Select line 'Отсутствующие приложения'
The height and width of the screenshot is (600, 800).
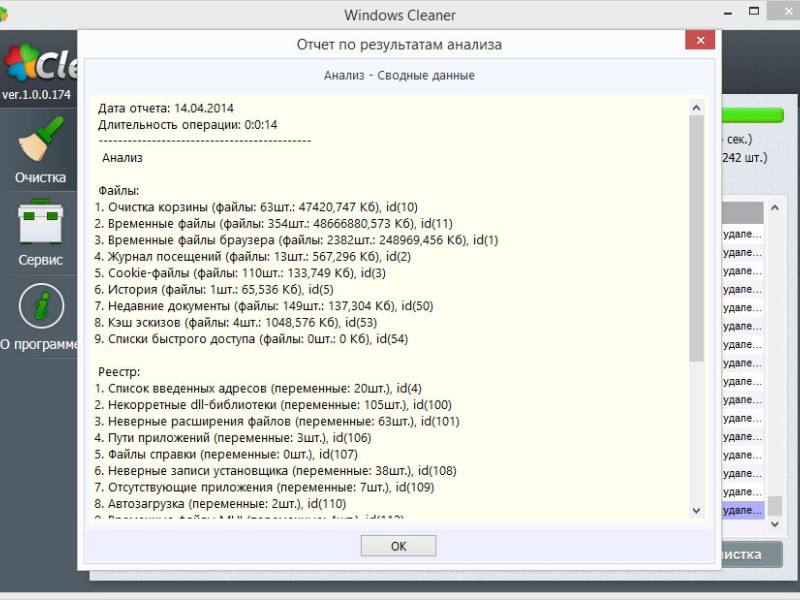click(264, 487)
